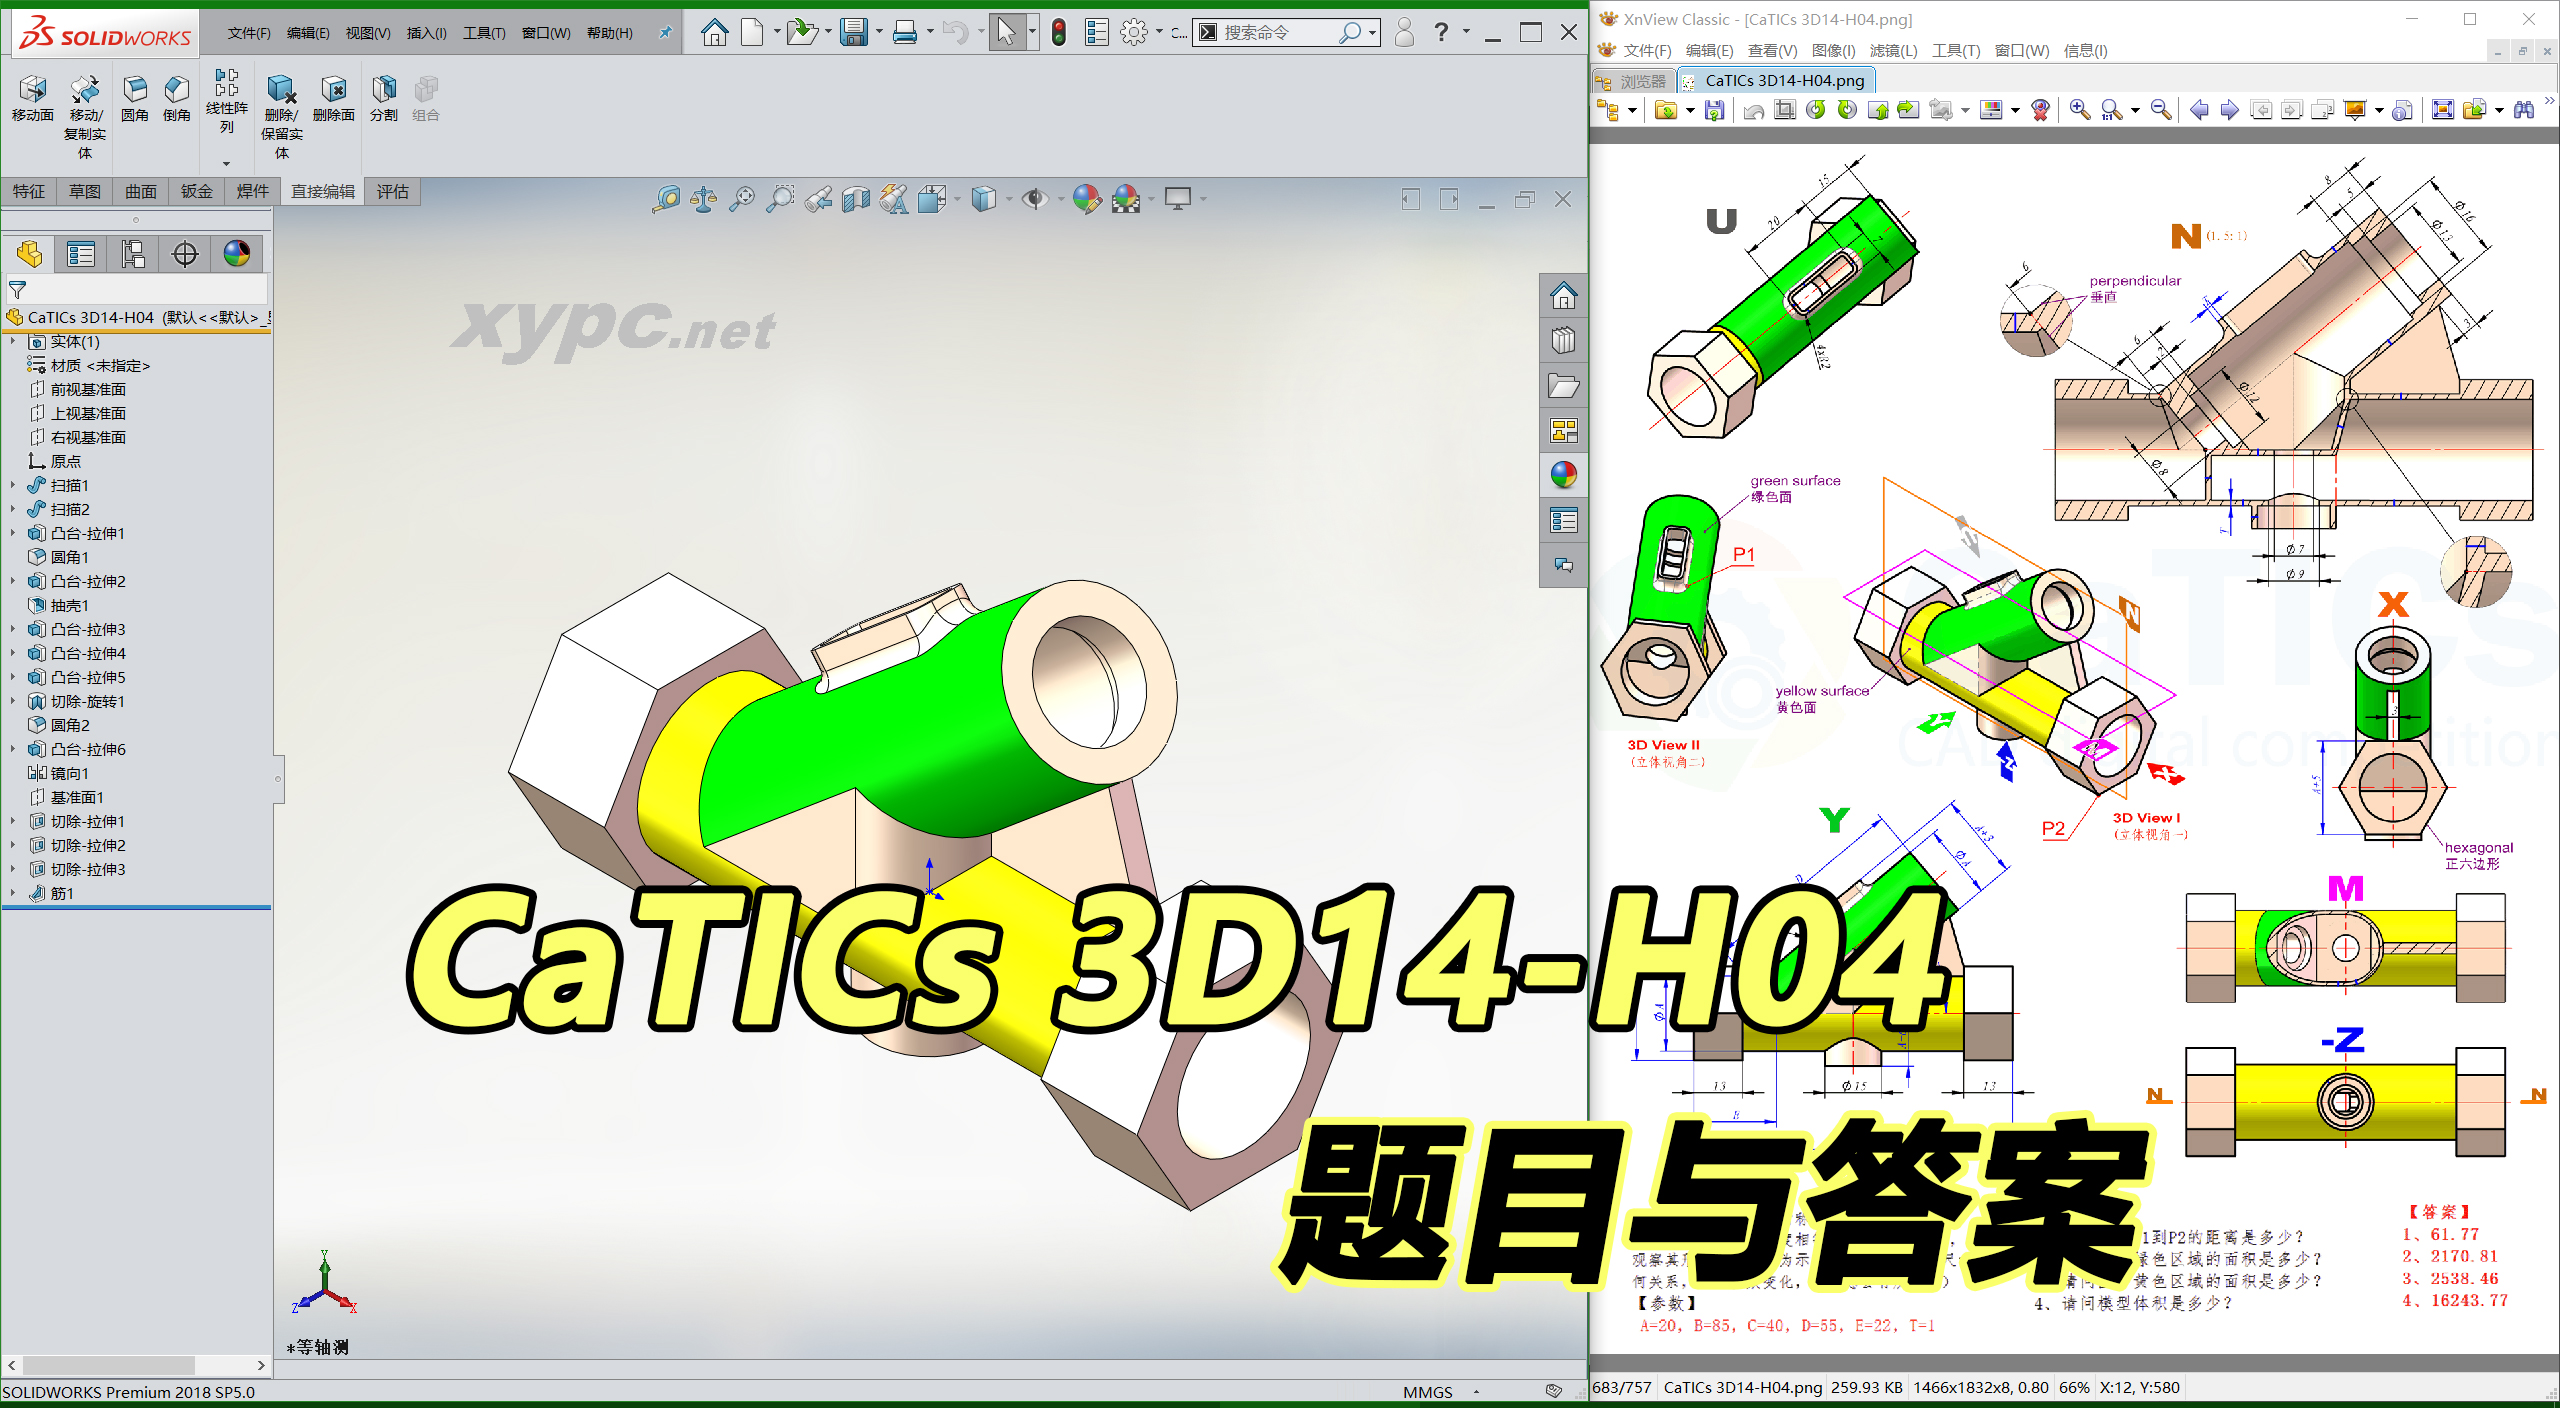Open the DimXpertManager tab icon
2560x1408 pixels.
coord(185,254)
